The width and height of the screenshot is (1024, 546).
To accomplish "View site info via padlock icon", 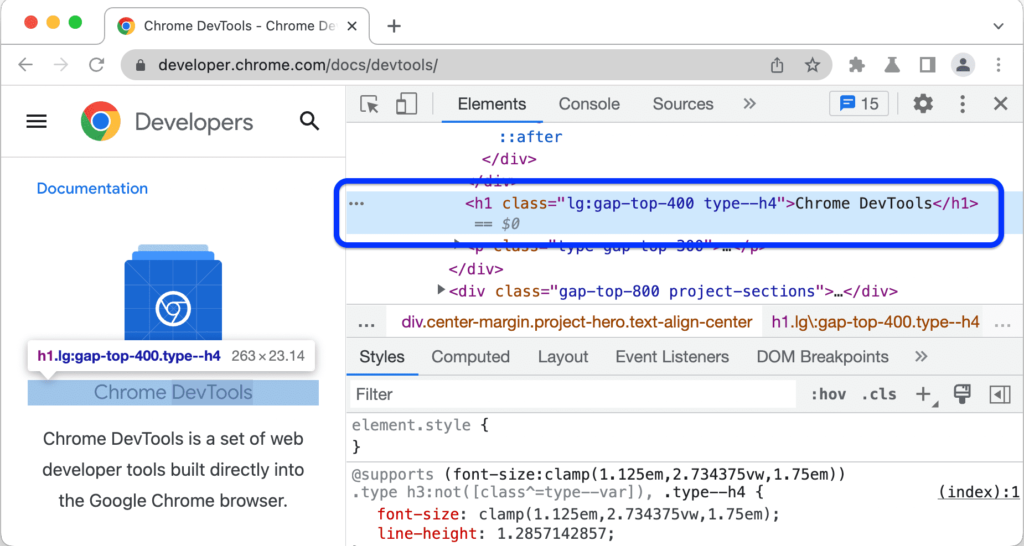I will click(x=140, y=65).
